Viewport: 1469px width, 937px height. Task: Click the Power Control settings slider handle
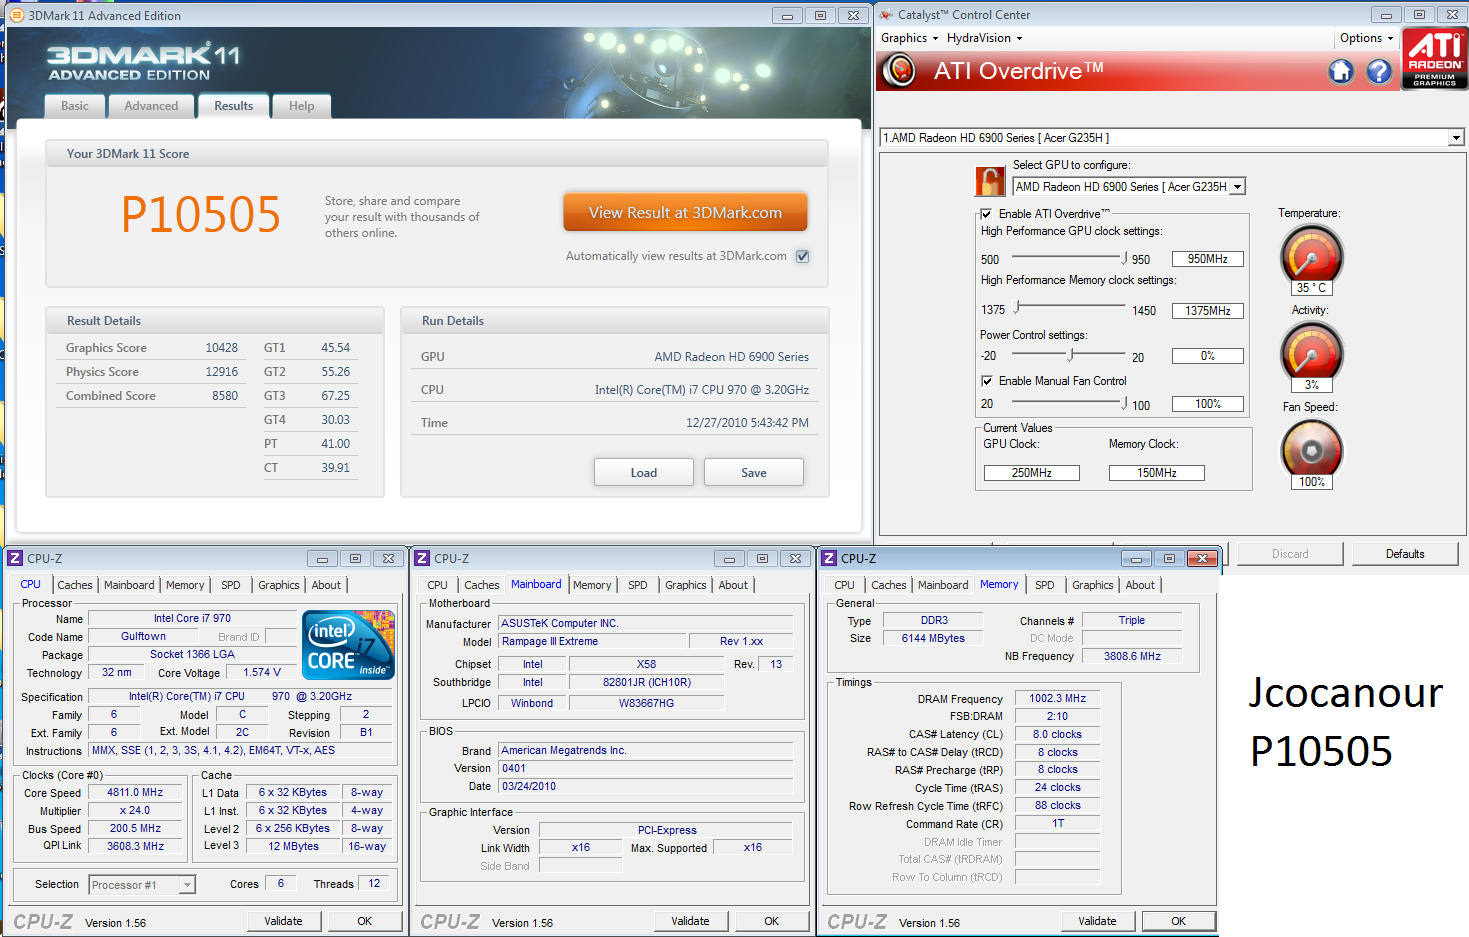point(1071,354)
